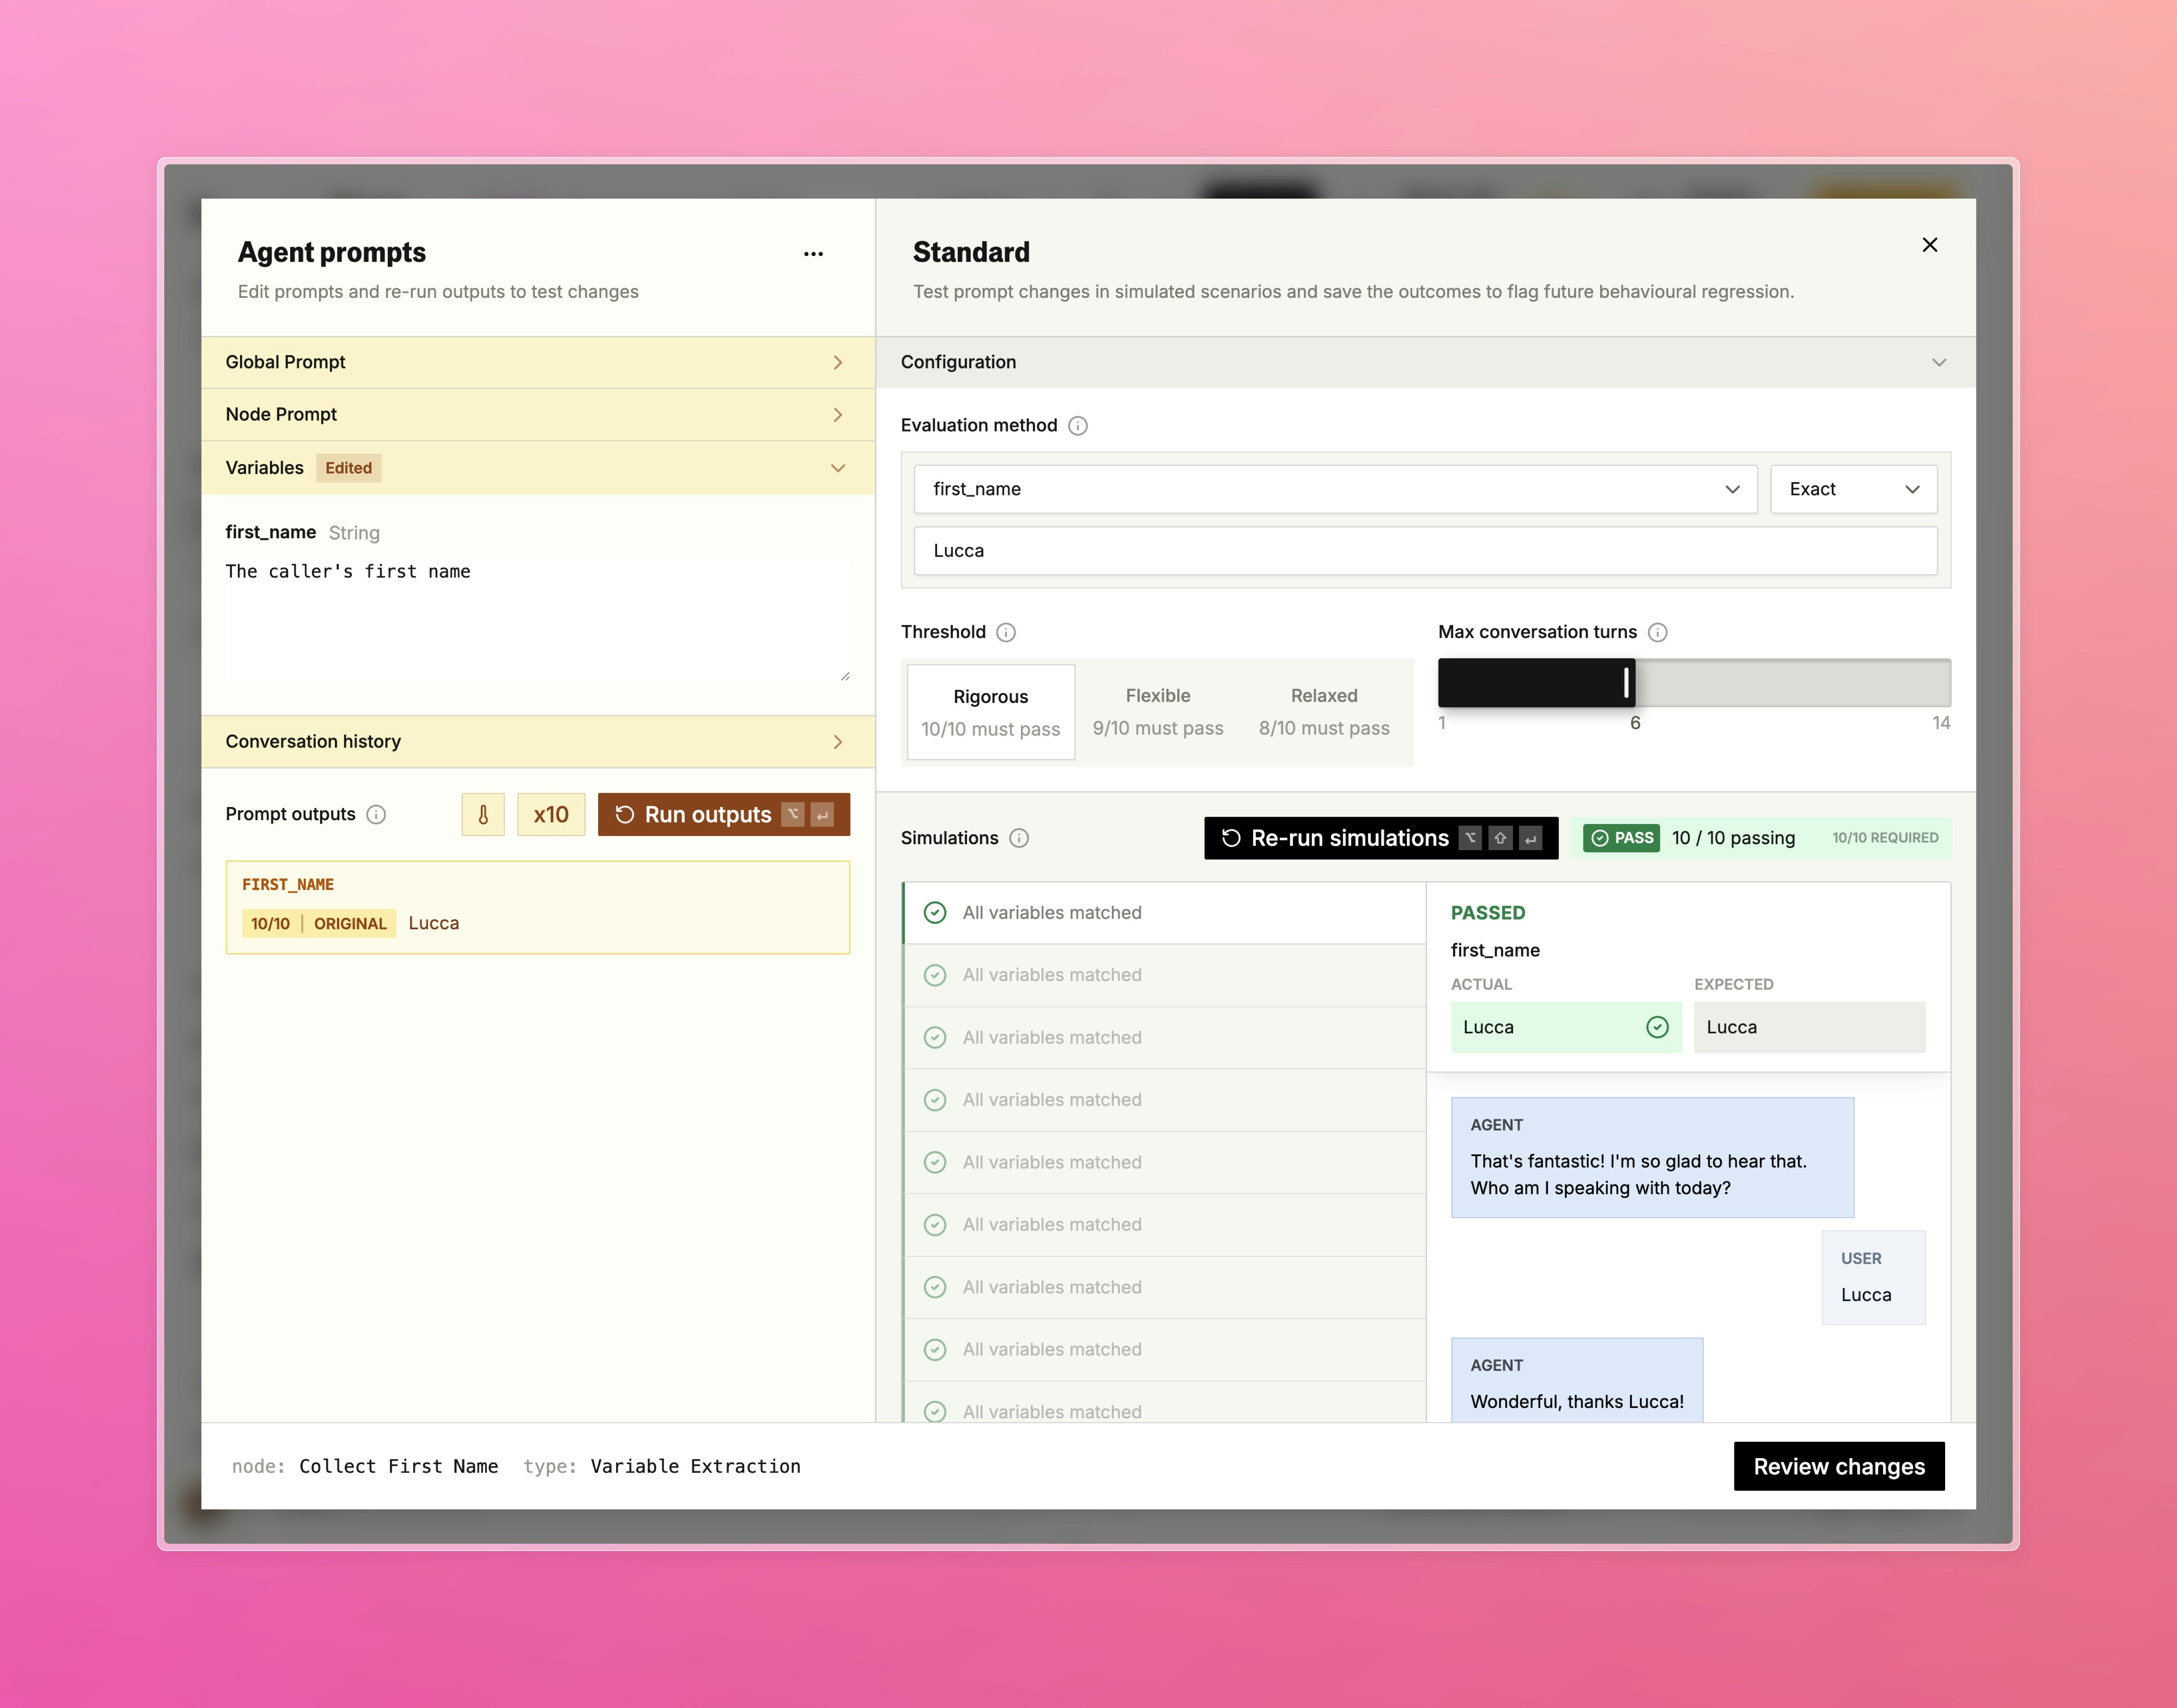Expand the Conversation history section
Image resolution: width=2177 pixels, height=1708 pixels.
(x=537, y=741)
